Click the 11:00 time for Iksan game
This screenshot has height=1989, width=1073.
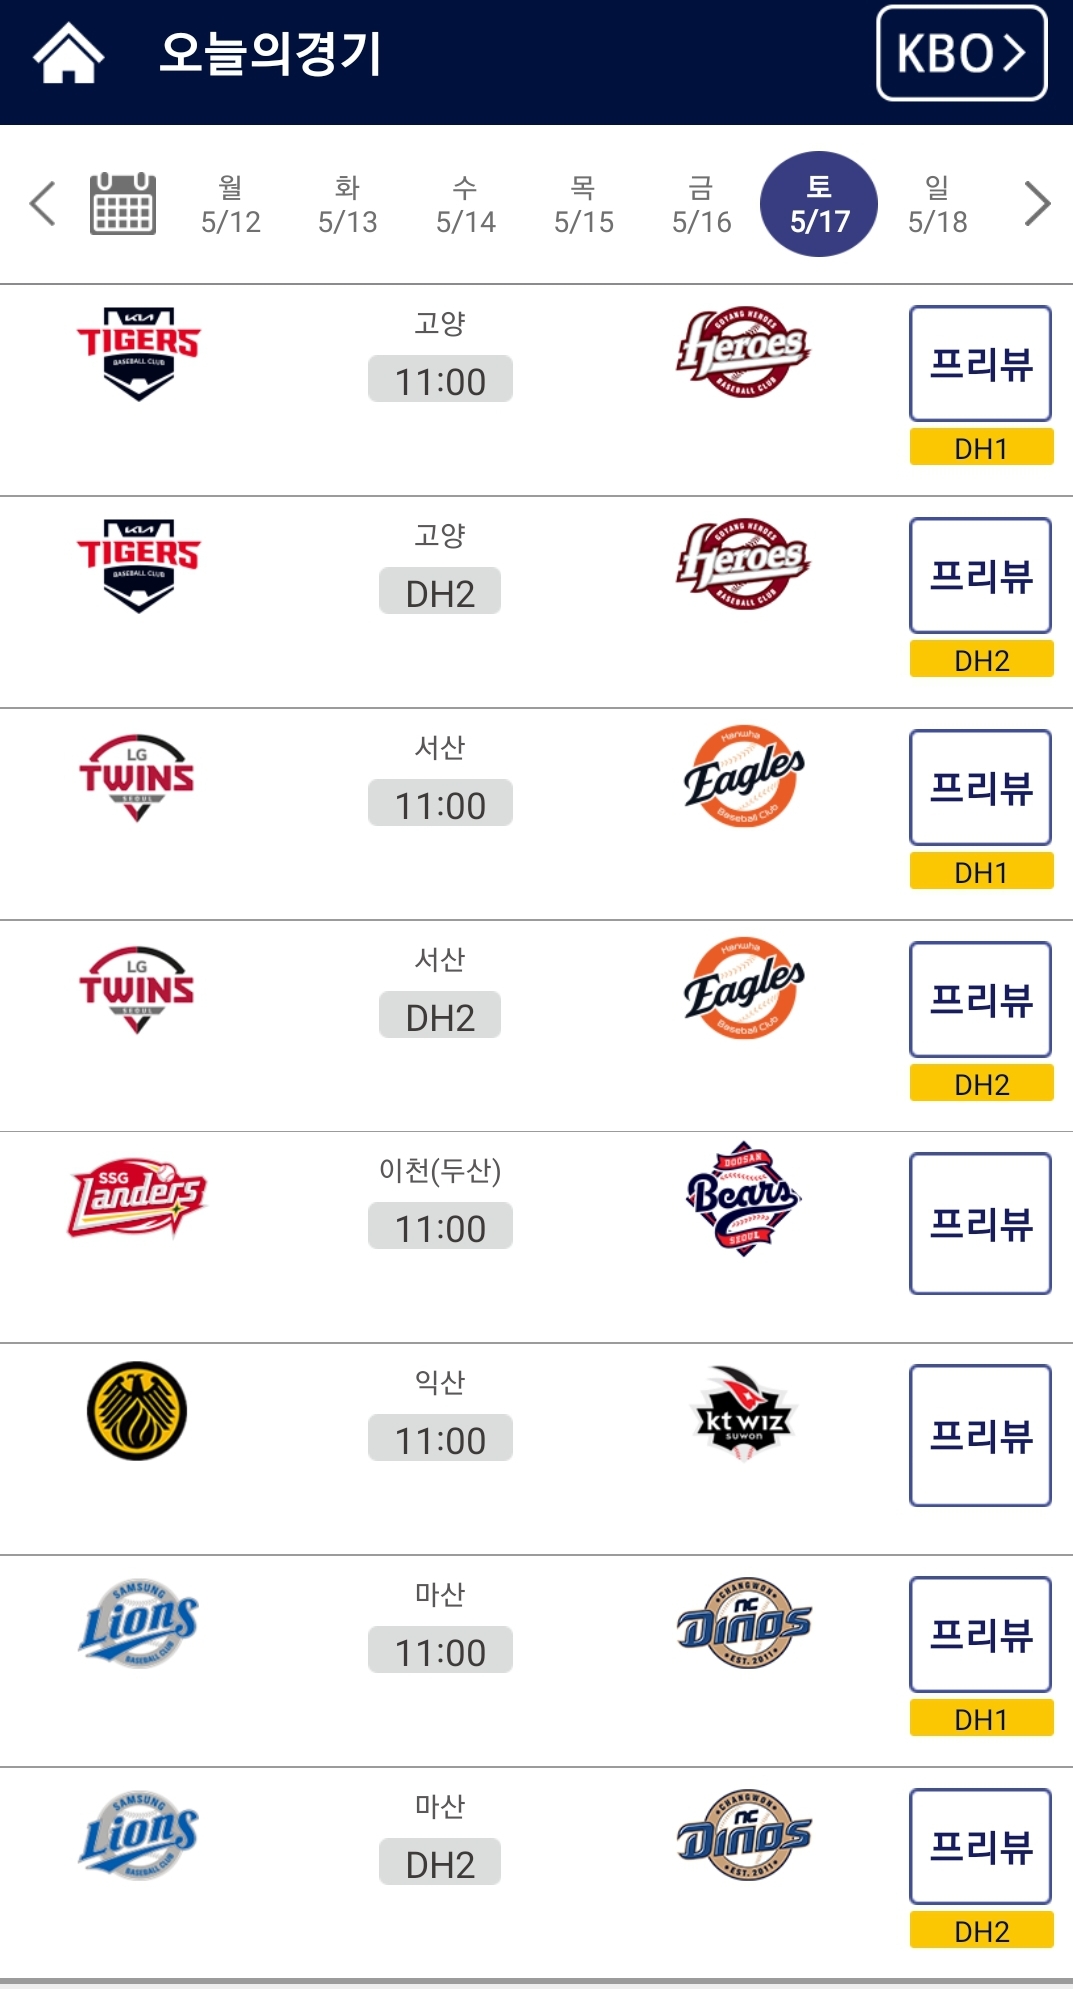pyautogui.click(x=440, y=1438)
